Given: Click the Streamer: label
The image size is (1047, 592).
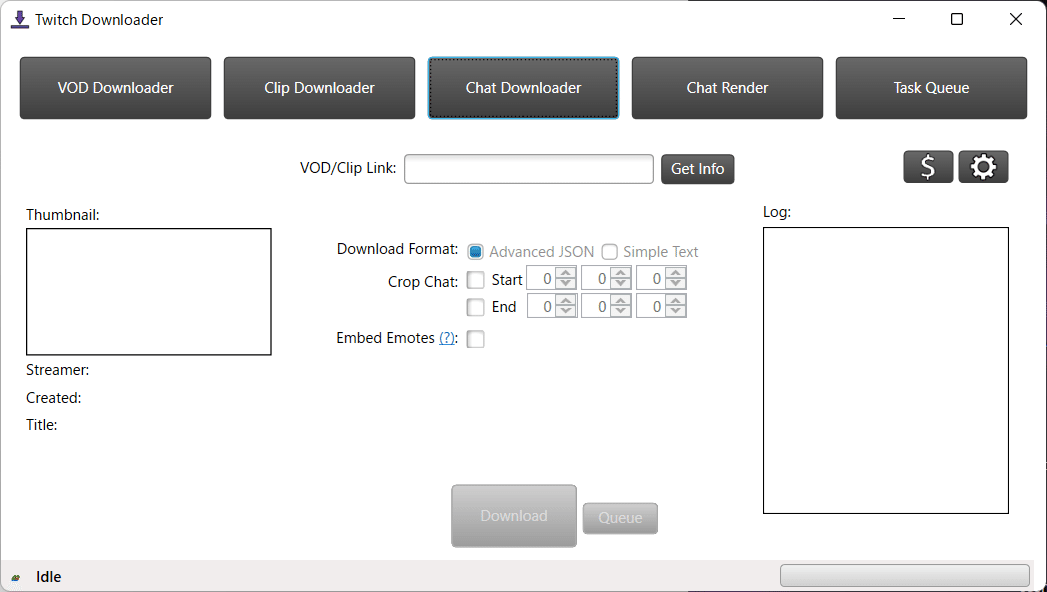Looking at the screenshot, I should click(x=57, y=370).
